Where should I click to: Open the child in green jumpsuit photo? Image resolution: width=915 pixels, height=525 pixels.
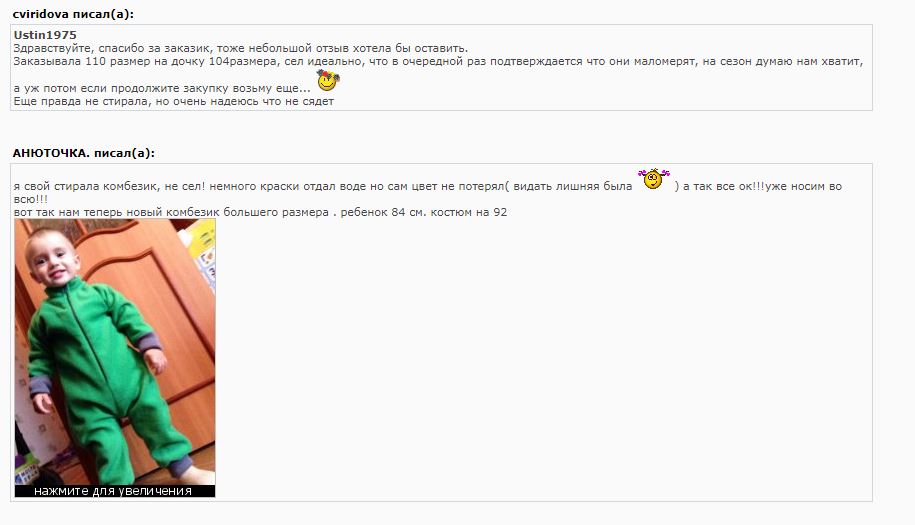[x=115, y=352]
